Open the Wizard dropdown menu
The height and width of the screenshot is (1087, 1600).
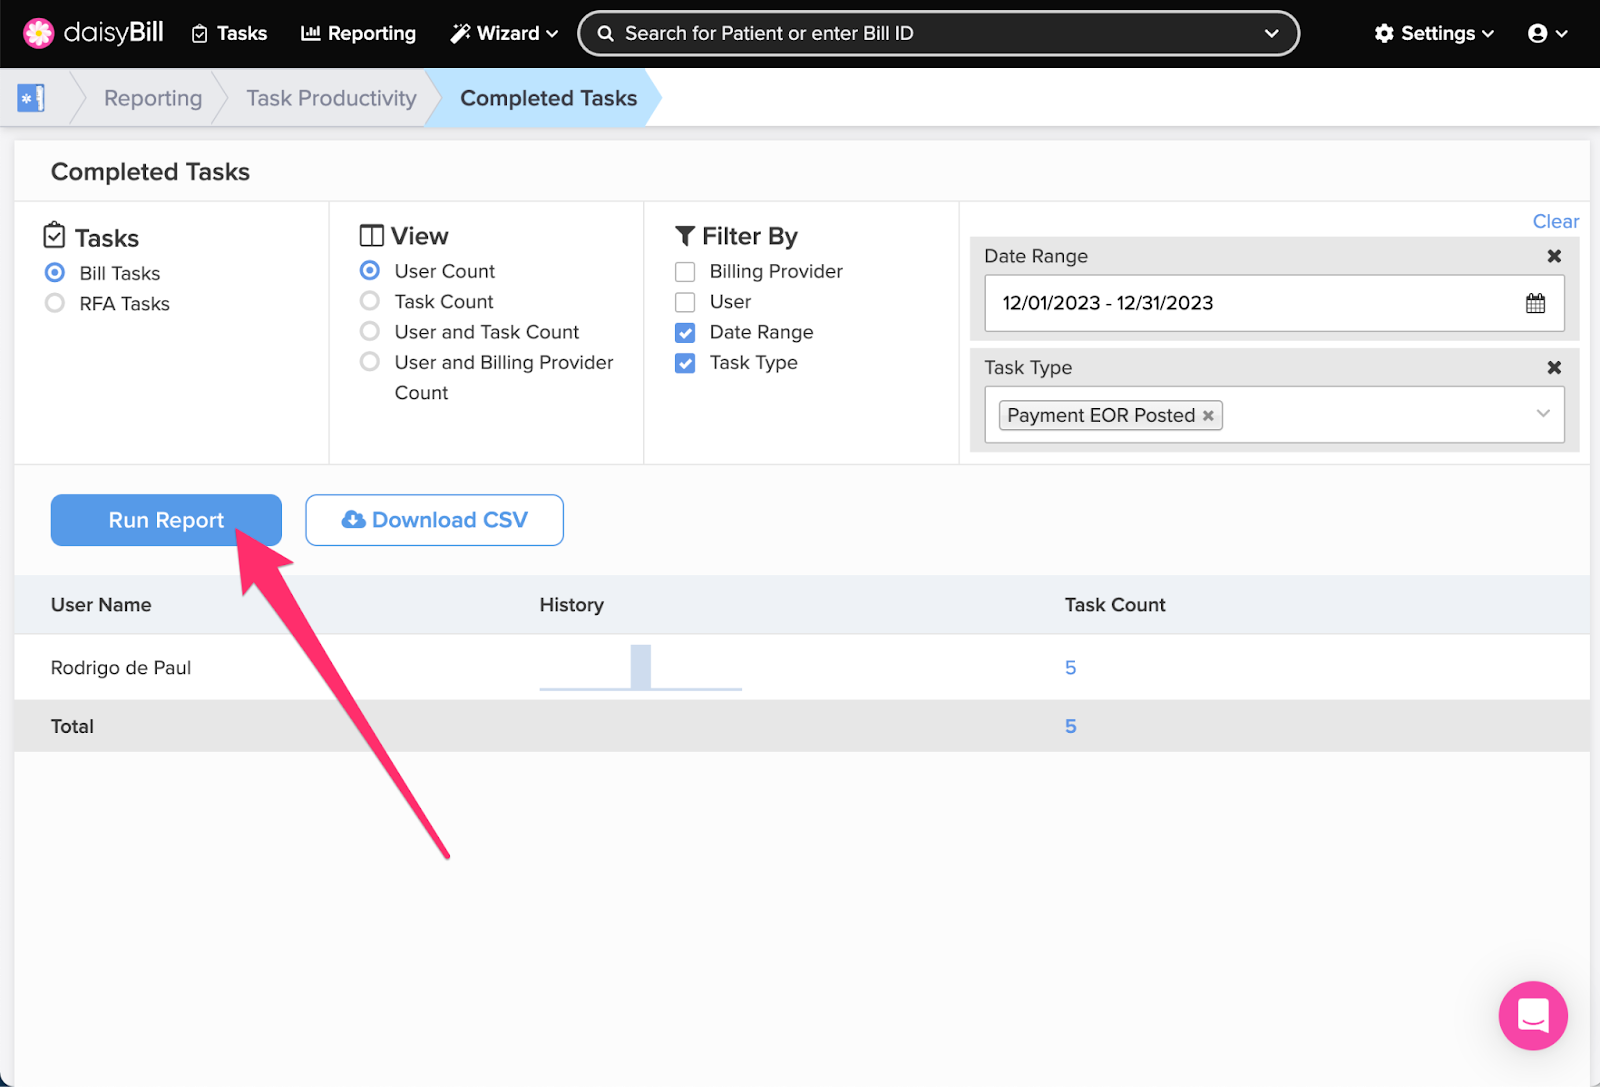pos(504,33)
